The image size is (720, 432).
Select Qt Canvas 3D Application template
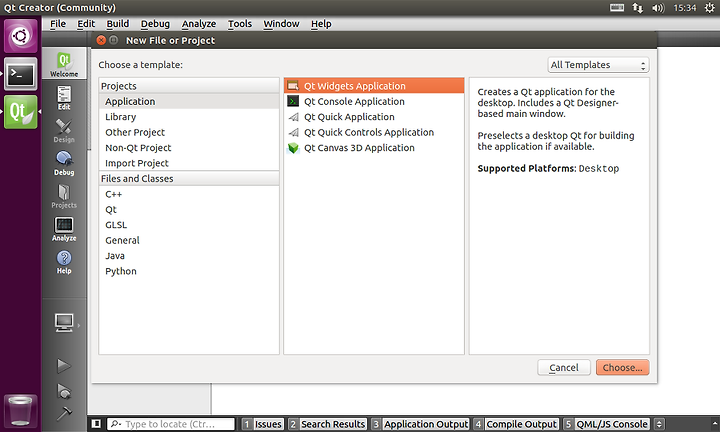click(x=374, y=148)
